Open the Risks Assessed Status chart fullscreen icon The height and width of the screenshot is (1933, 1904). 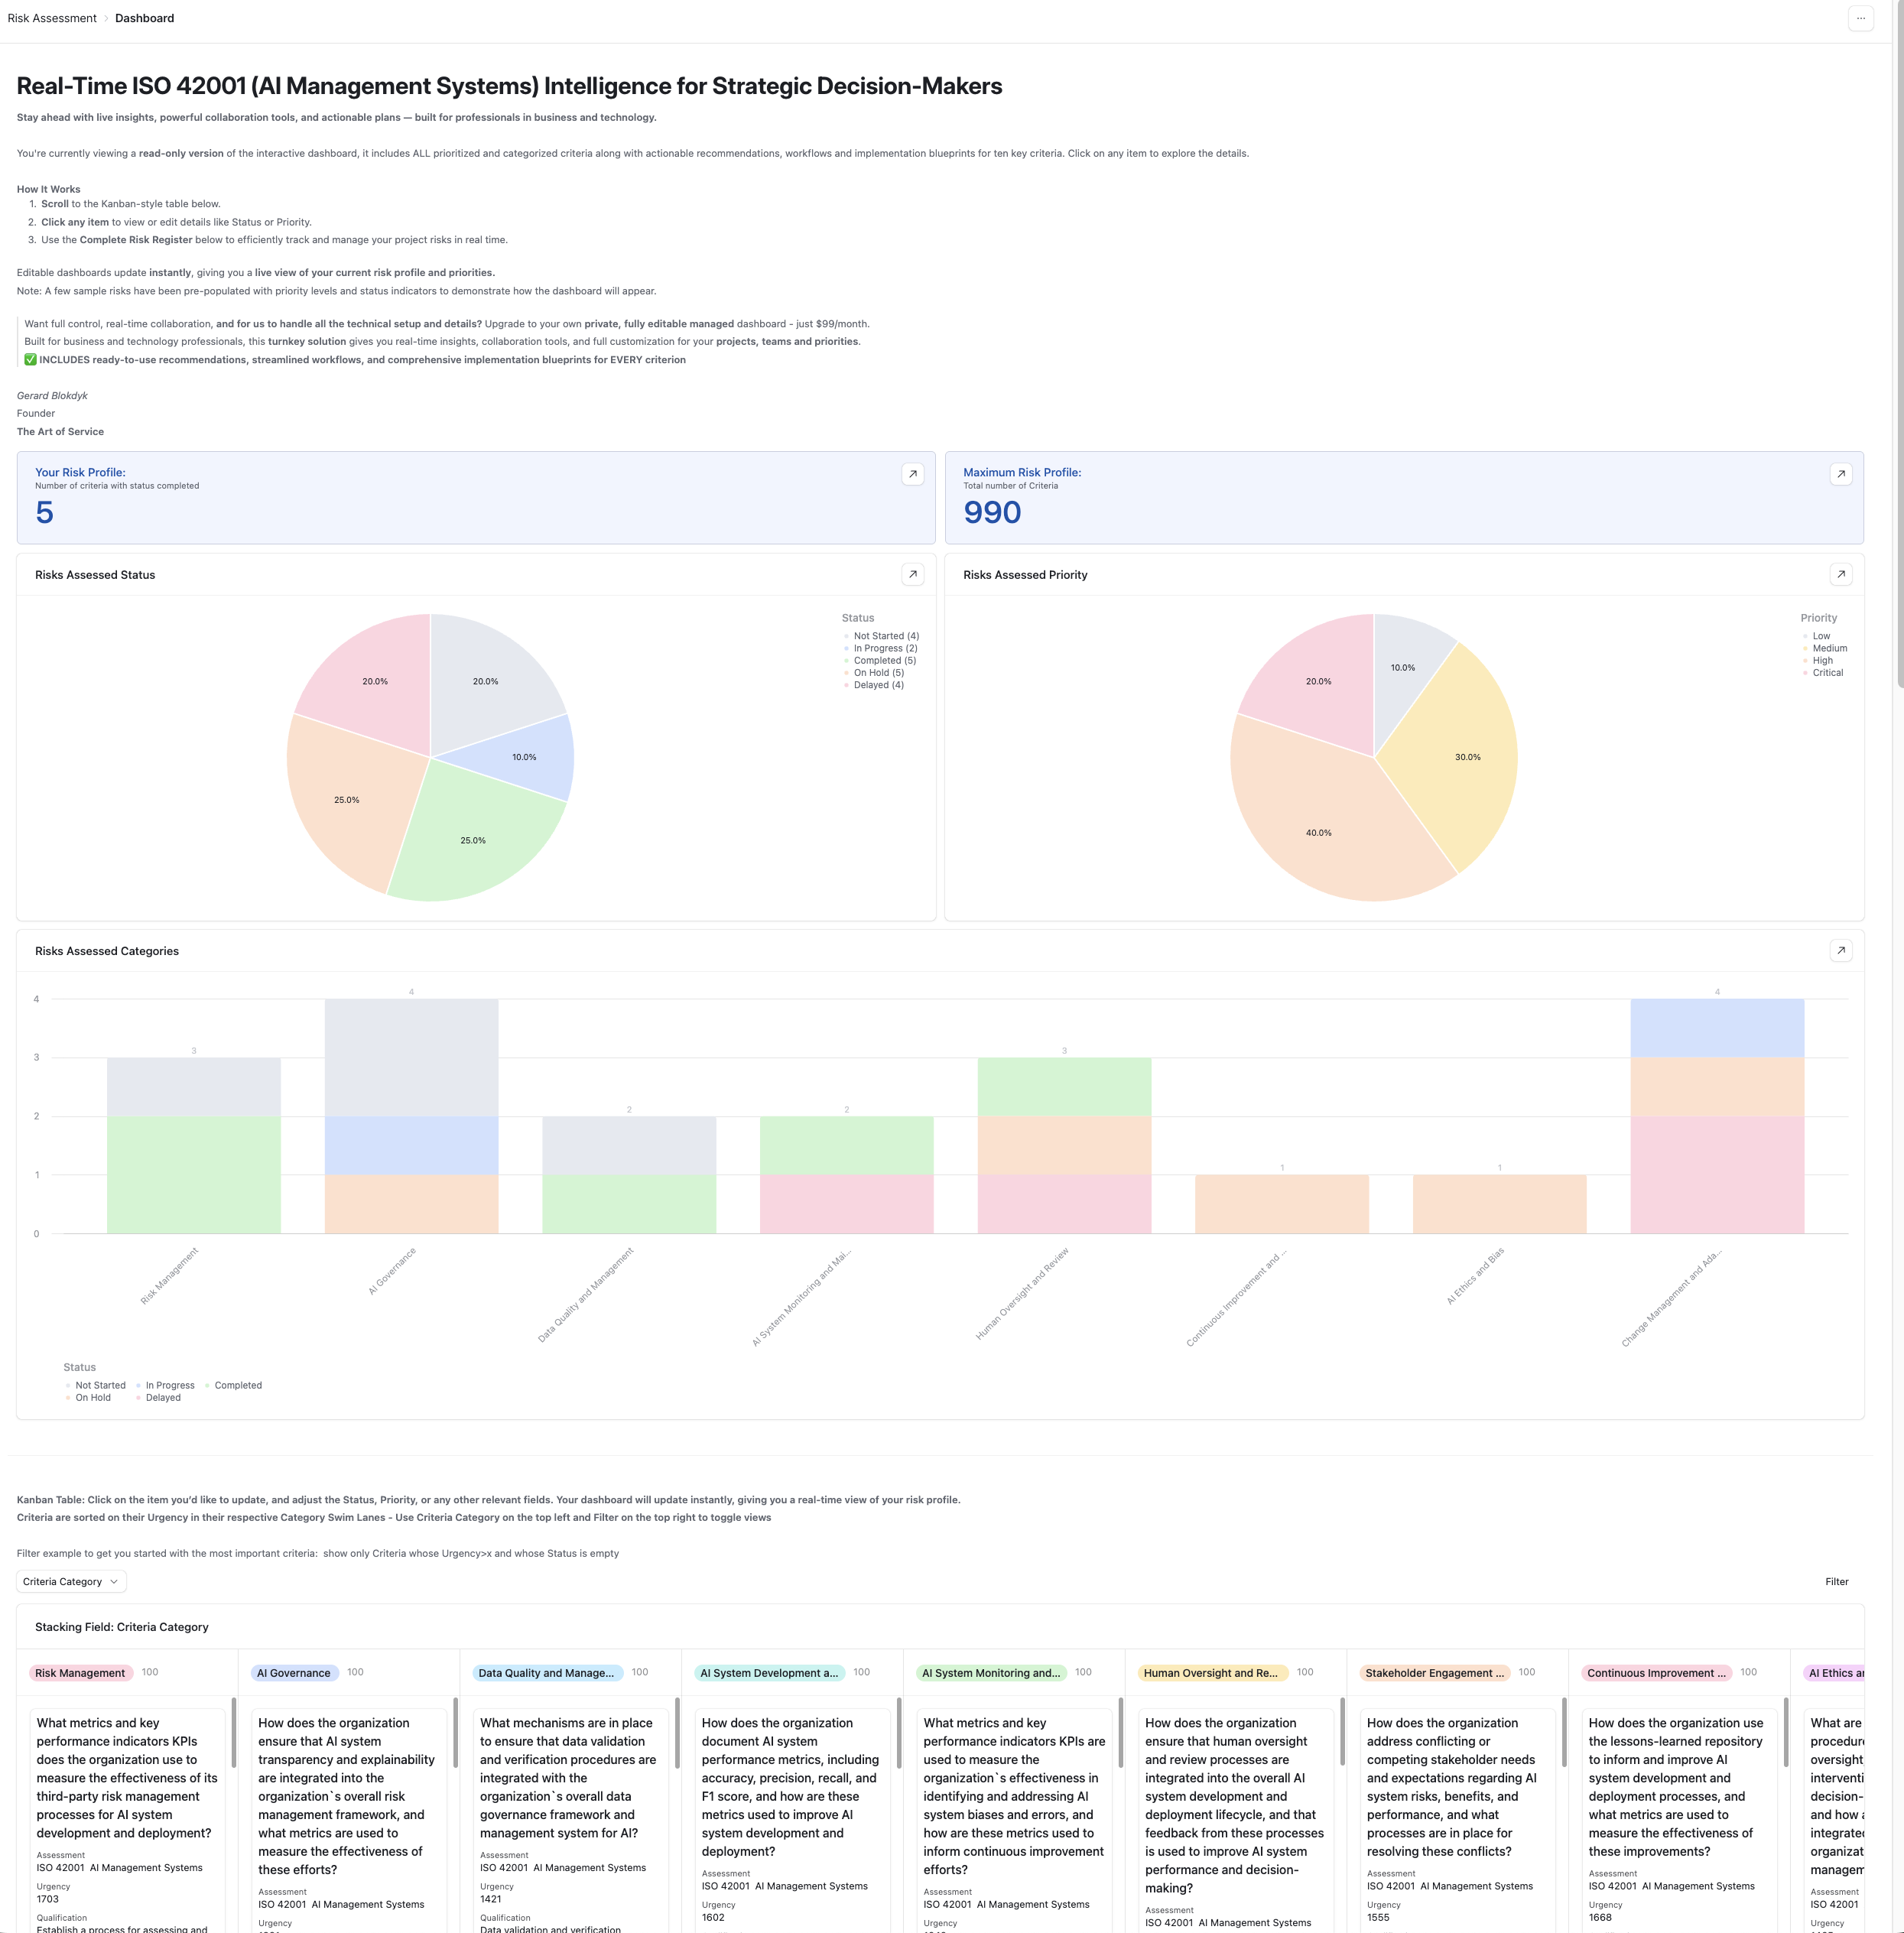(913, 574)
